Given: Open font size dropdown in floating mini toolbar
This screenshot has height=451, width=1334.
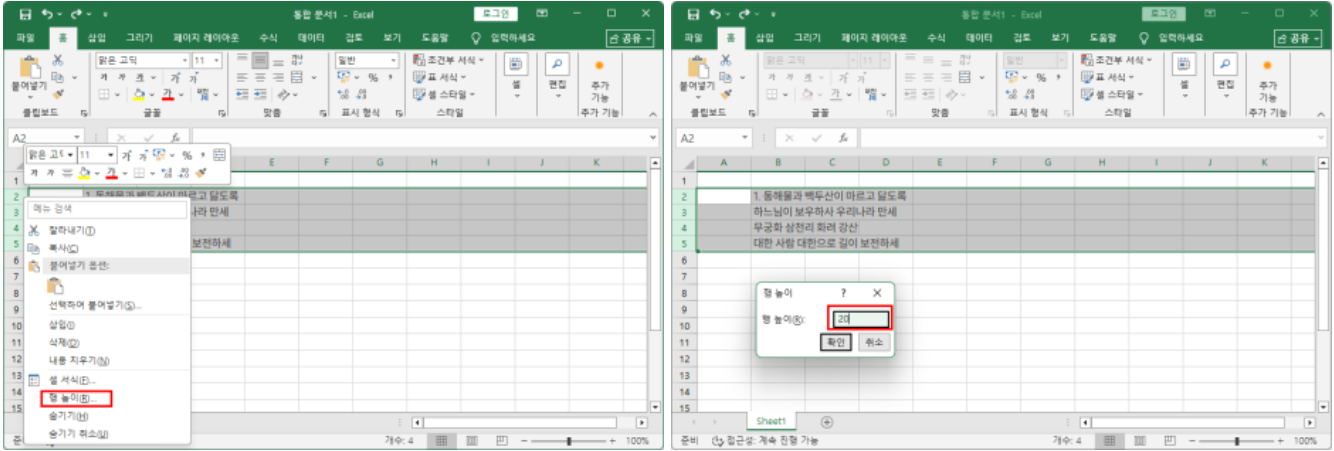Looking at the screenshot, I should (111, 156).
